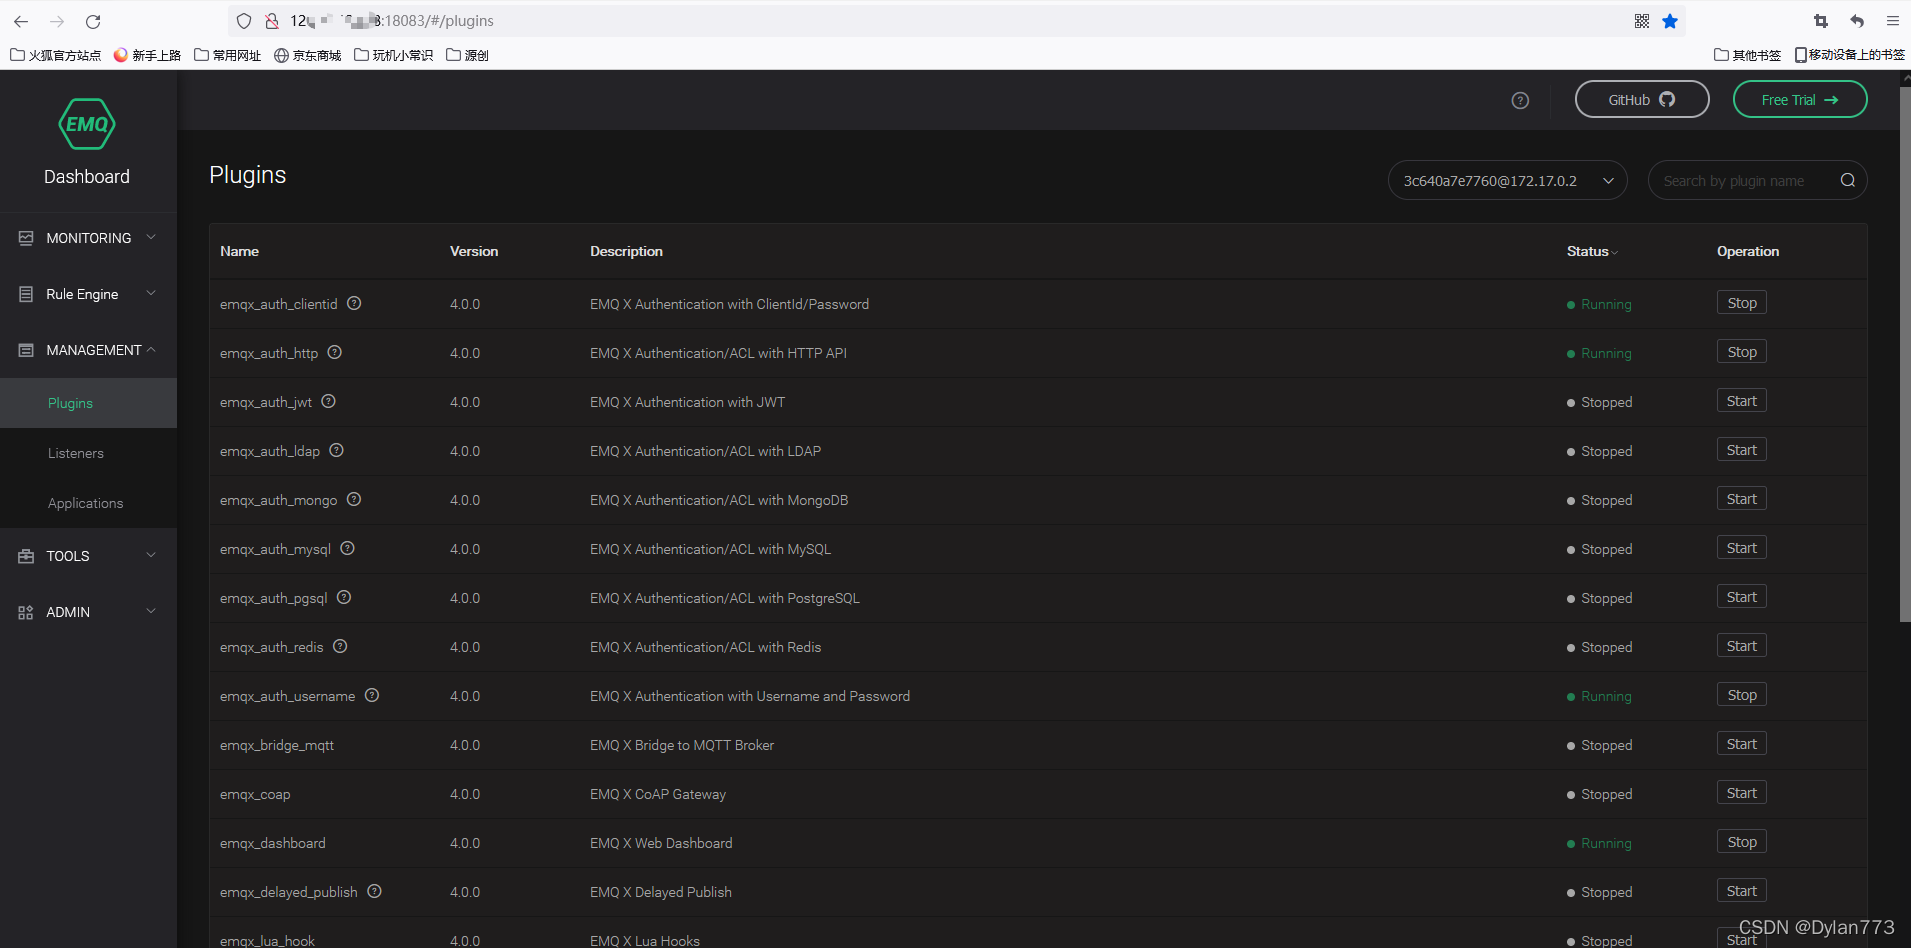Collapse the MANAGEMENT menu

pyautogui.click(x=88, y=350)
